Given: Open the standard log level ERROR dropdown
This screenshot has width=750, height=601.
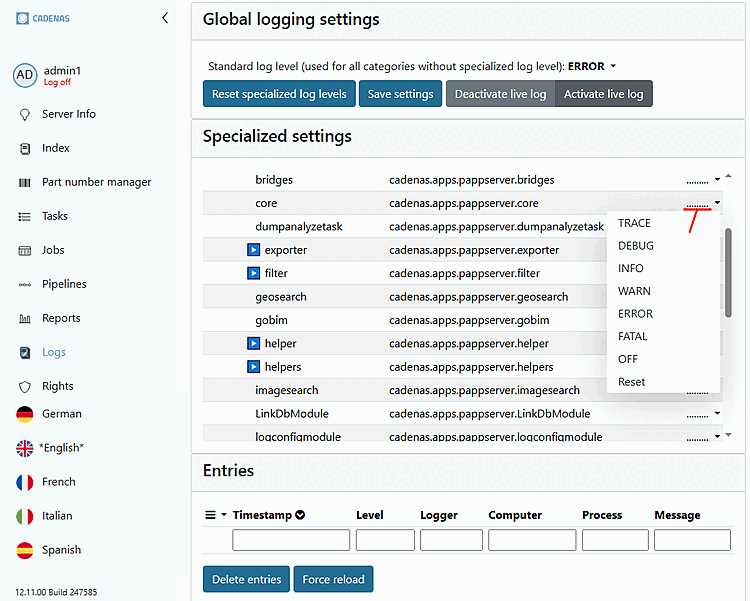Looking at the screenshot, I should 592,66.
